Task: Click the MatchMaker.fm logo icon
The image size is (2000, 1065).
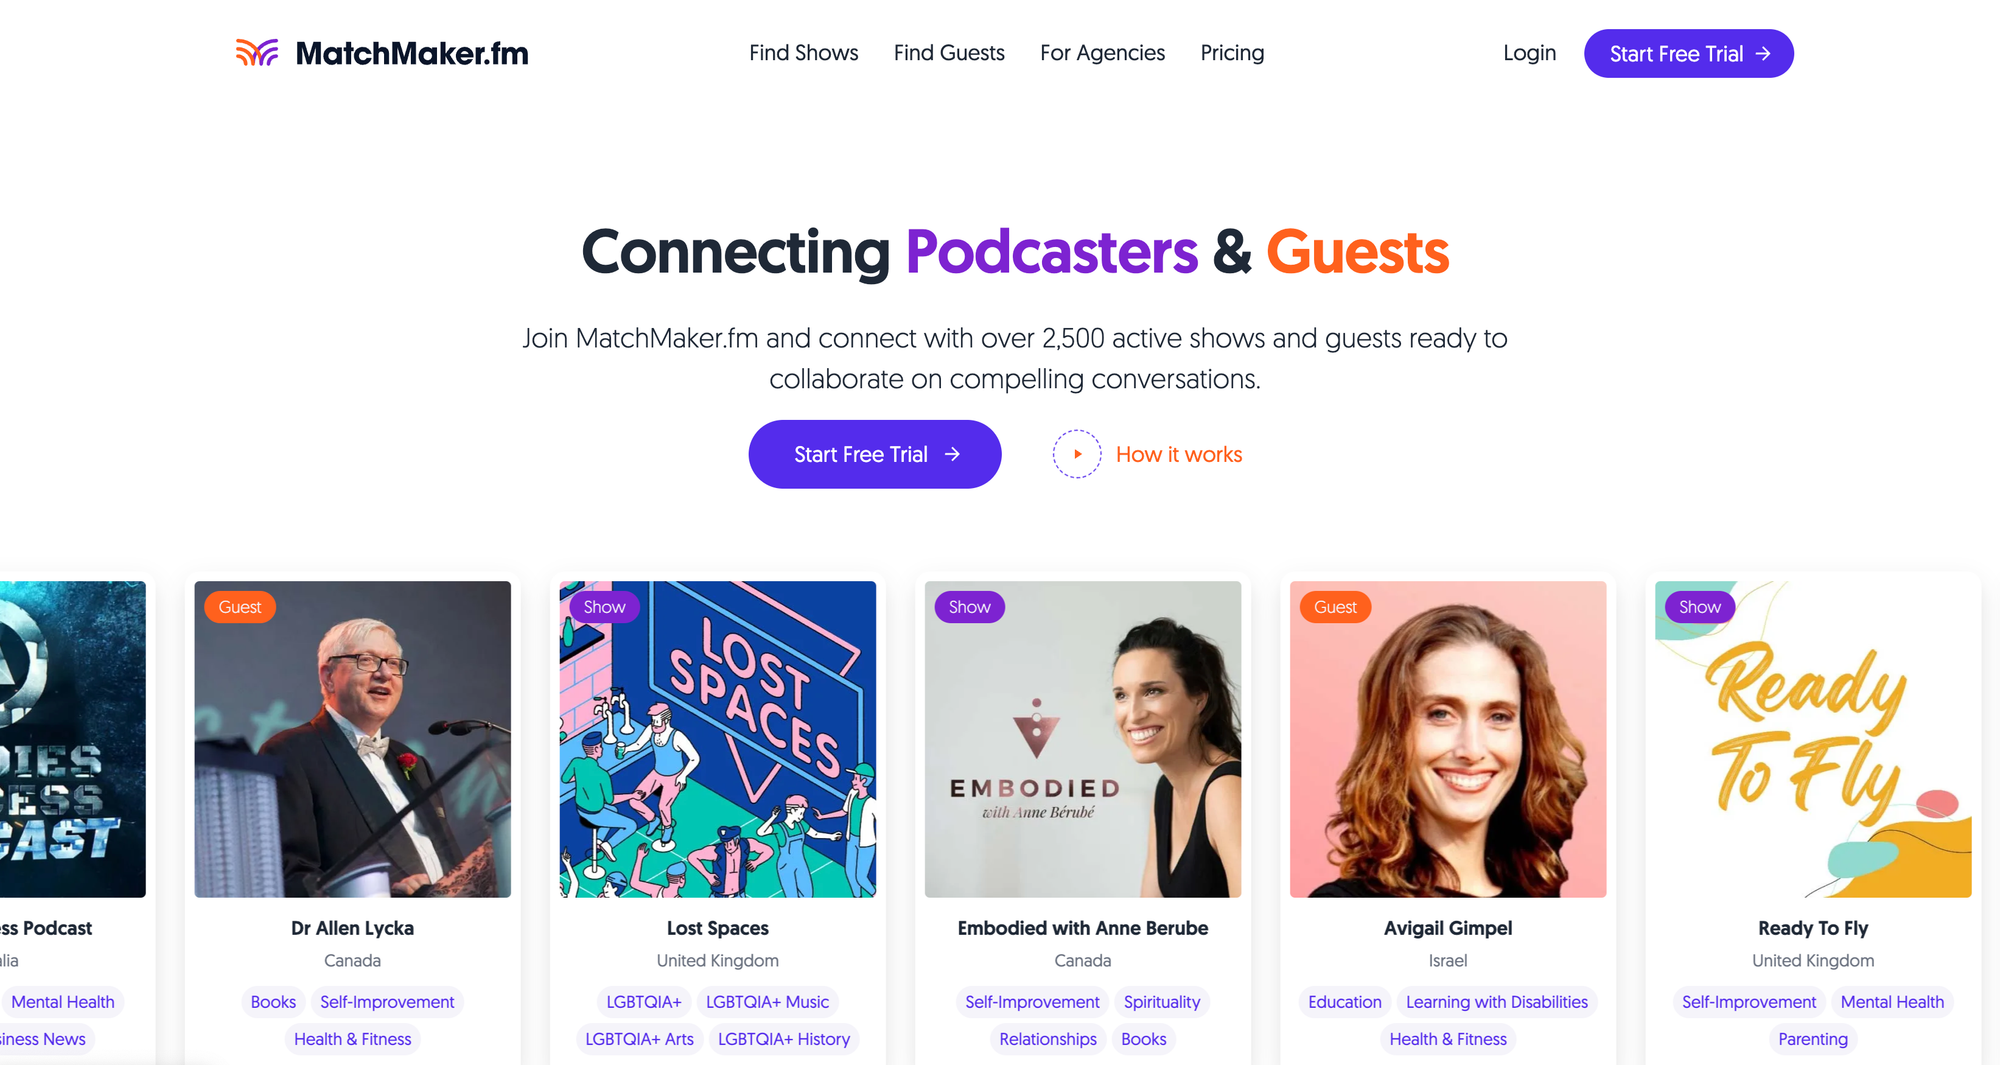Action: 257,53
